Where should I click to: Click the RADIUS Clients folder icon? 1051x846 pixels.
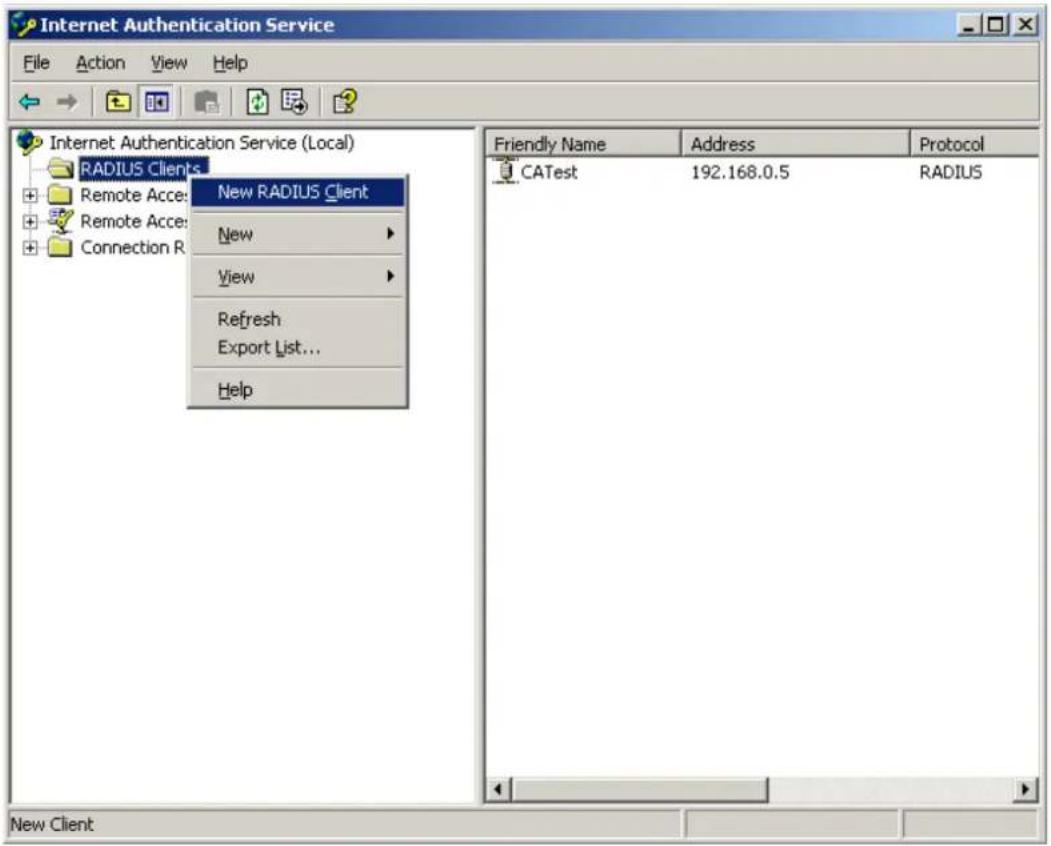(61, 168)
